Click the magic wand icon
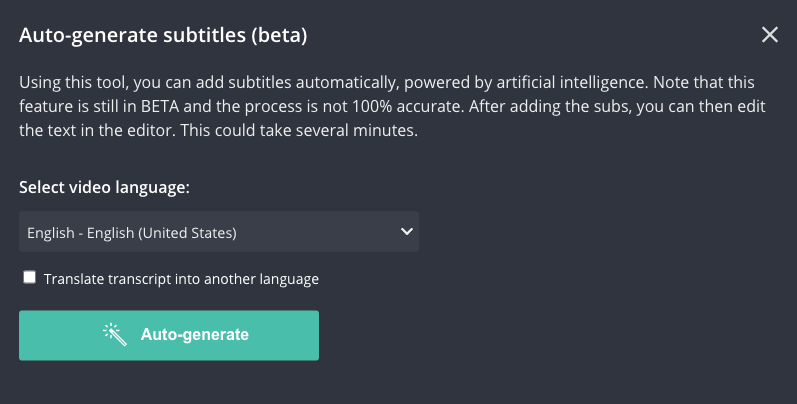 point(115,335)
